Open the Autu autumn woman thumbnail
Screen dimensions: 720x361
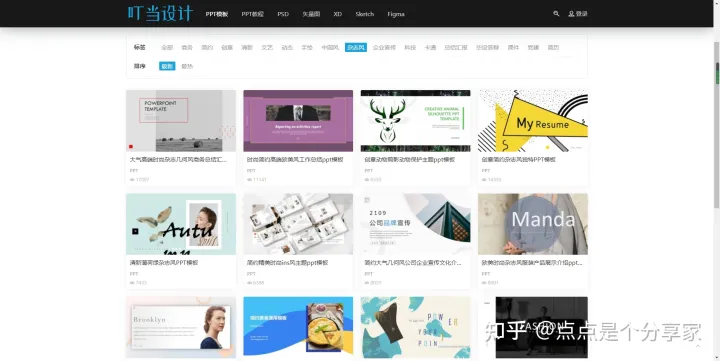(x=181, y=224)
